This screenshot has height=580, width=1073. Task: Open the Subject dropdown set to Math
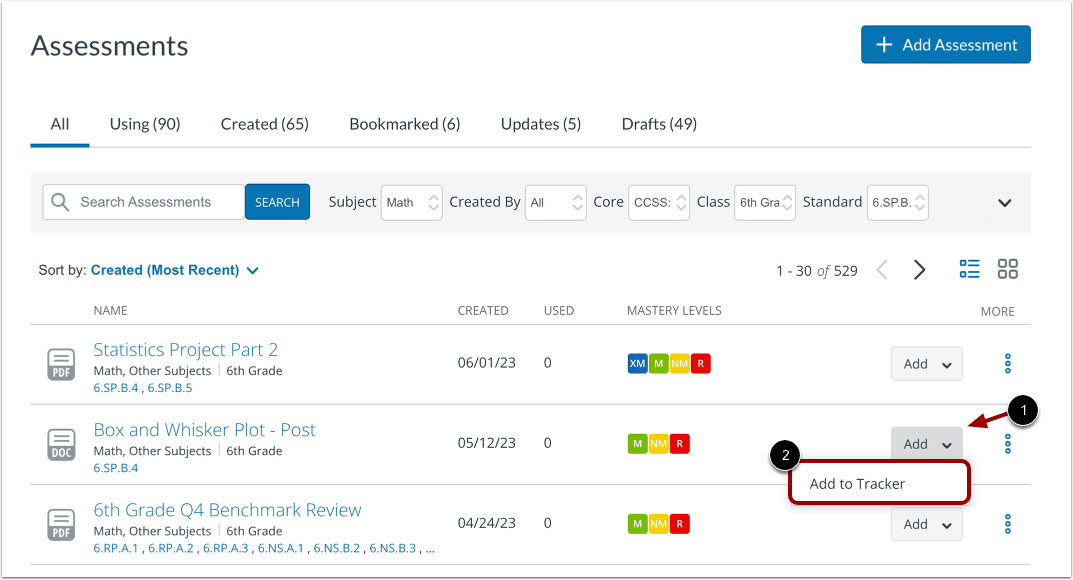point(411,202)
